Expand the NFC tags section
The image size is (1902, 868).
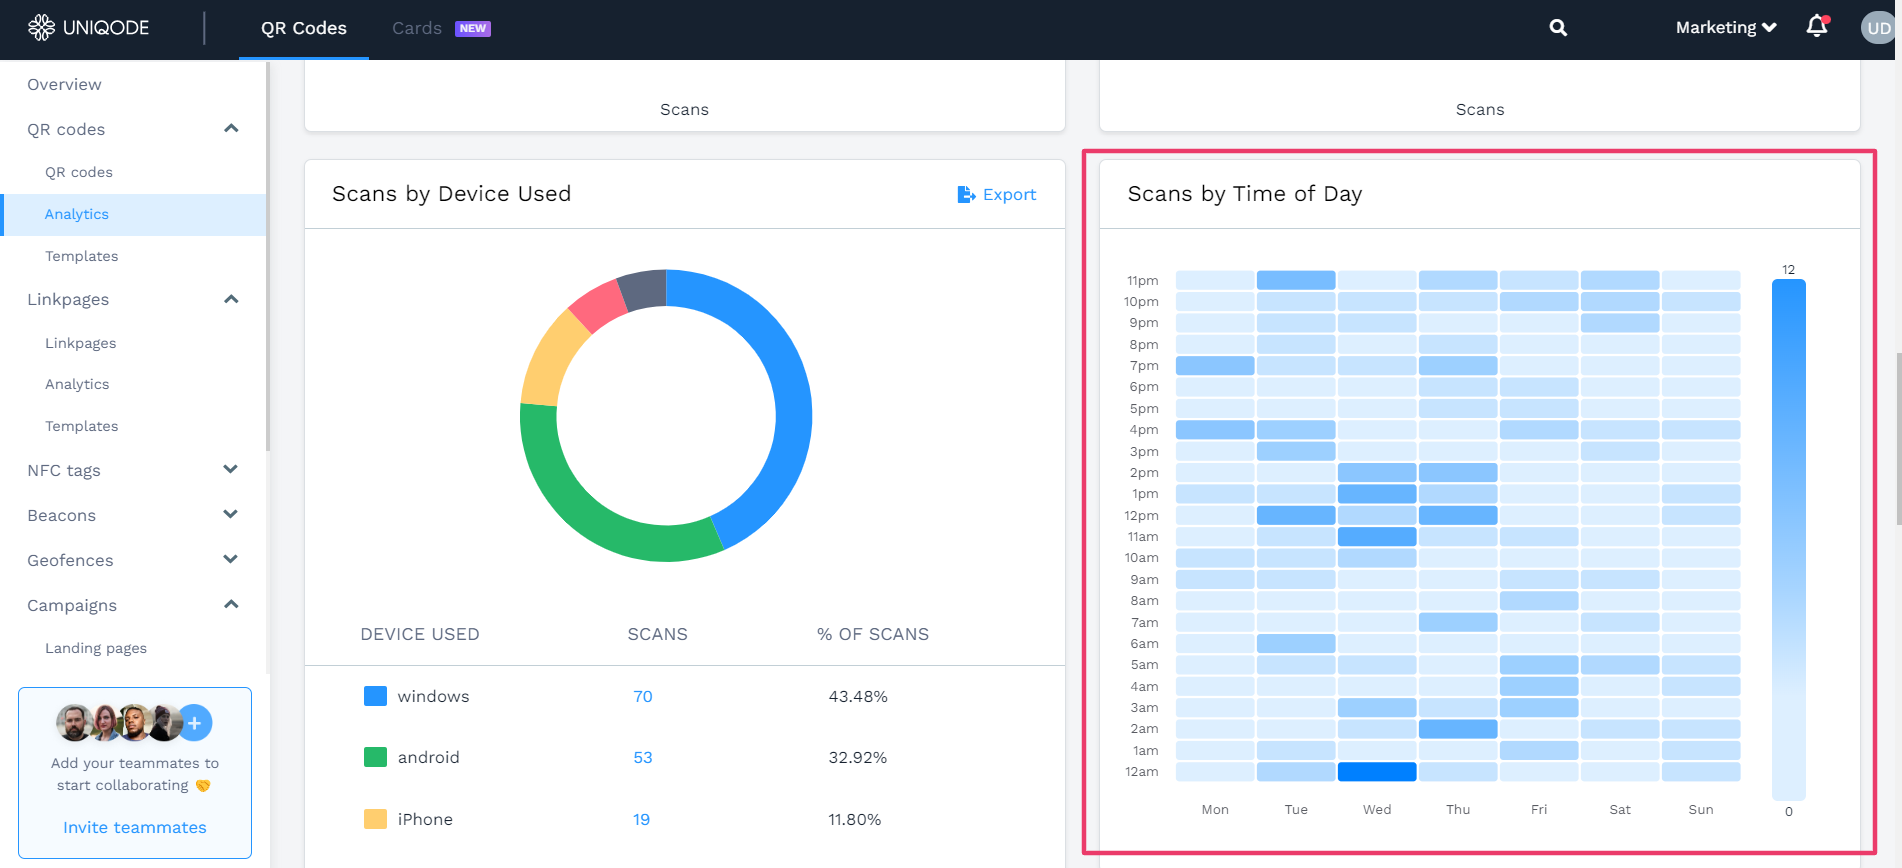231,469
